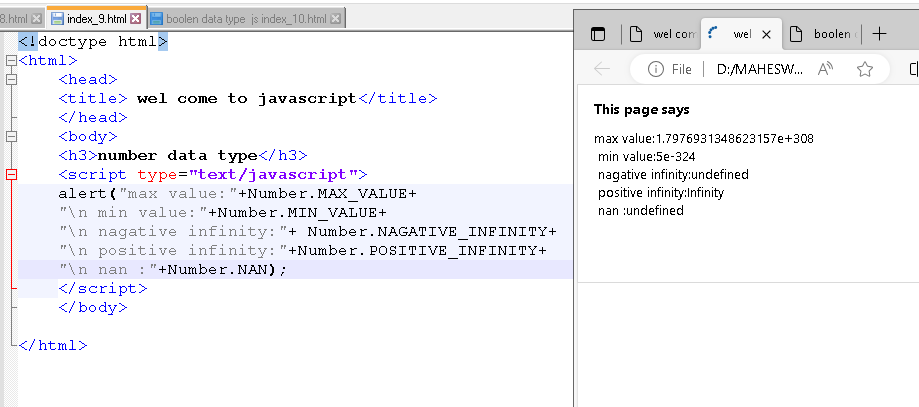Screen dimensions: 919x407
Task: Close the boolen data type index_10.html tab
Action: click(335, 19)
